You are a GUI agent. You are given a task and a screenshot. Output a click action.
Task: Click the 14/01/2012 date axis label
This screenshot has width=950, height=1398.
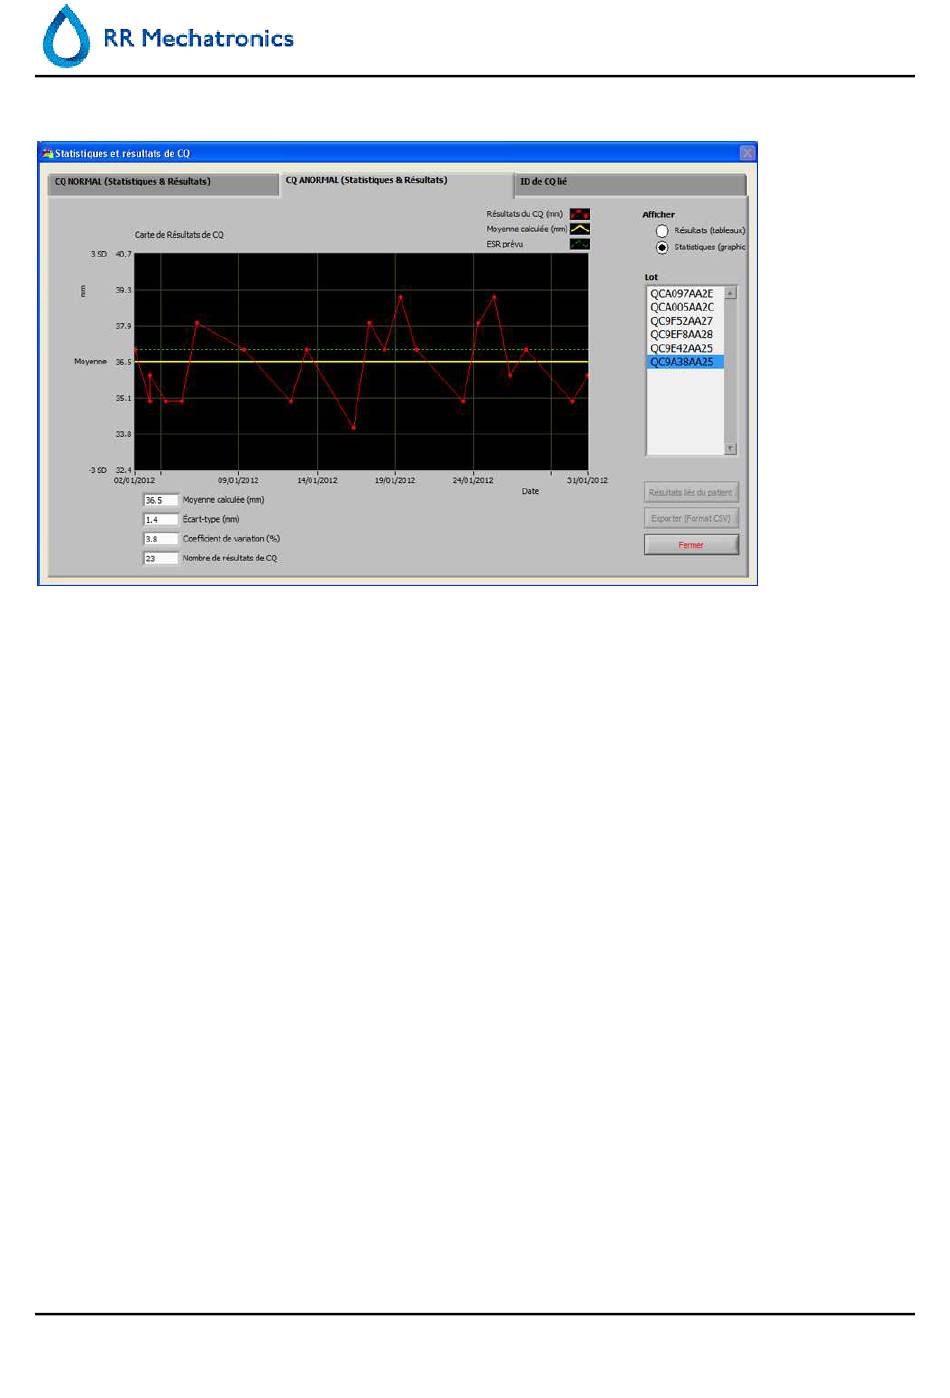317,481
